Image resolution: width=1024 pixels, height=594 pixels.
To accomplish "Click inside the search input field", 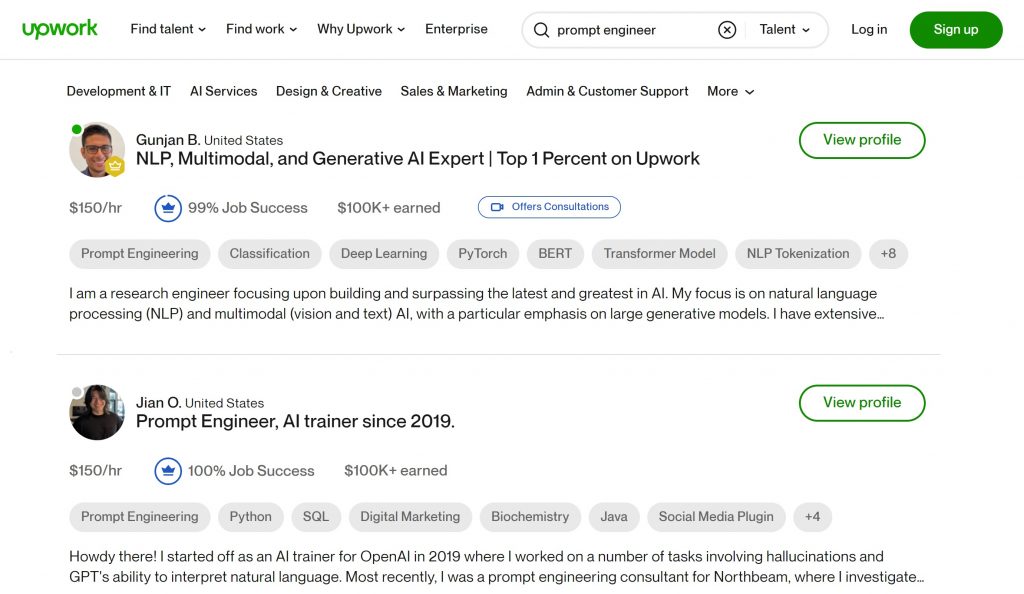I will [630, 30].
